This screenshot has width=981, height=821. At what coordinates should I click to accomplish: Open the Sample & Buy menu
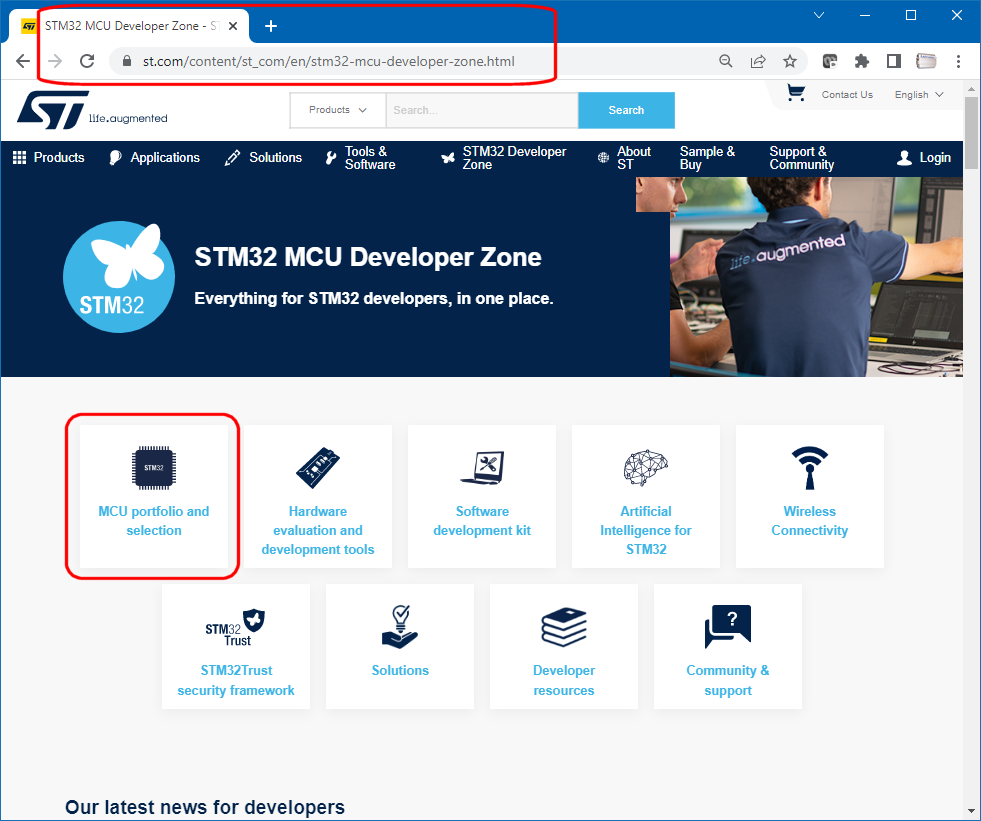click(708, 158)
